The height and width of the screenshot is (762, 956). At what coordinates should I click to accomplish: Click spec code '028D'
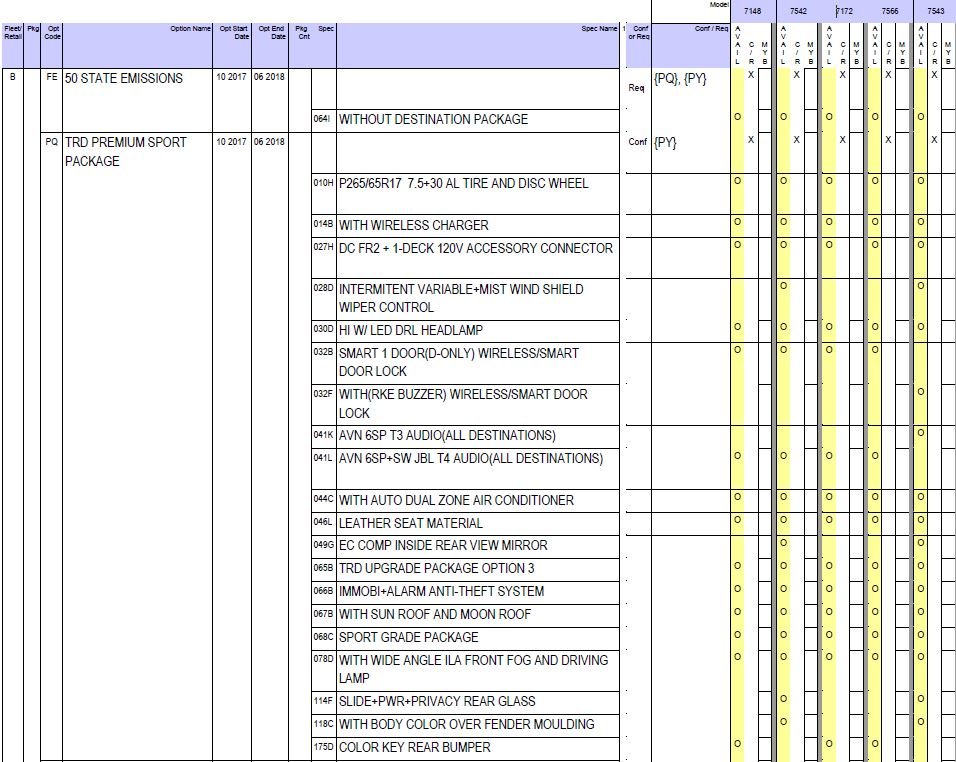[x=323, y=288]
